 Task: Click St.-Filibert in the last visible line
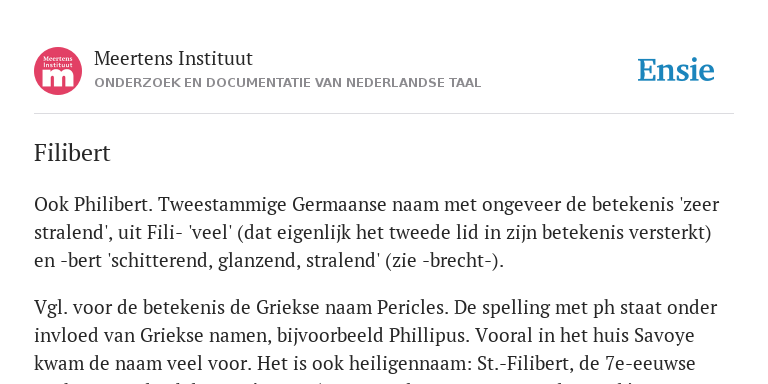pyautogui.click(x=517, y=364)
